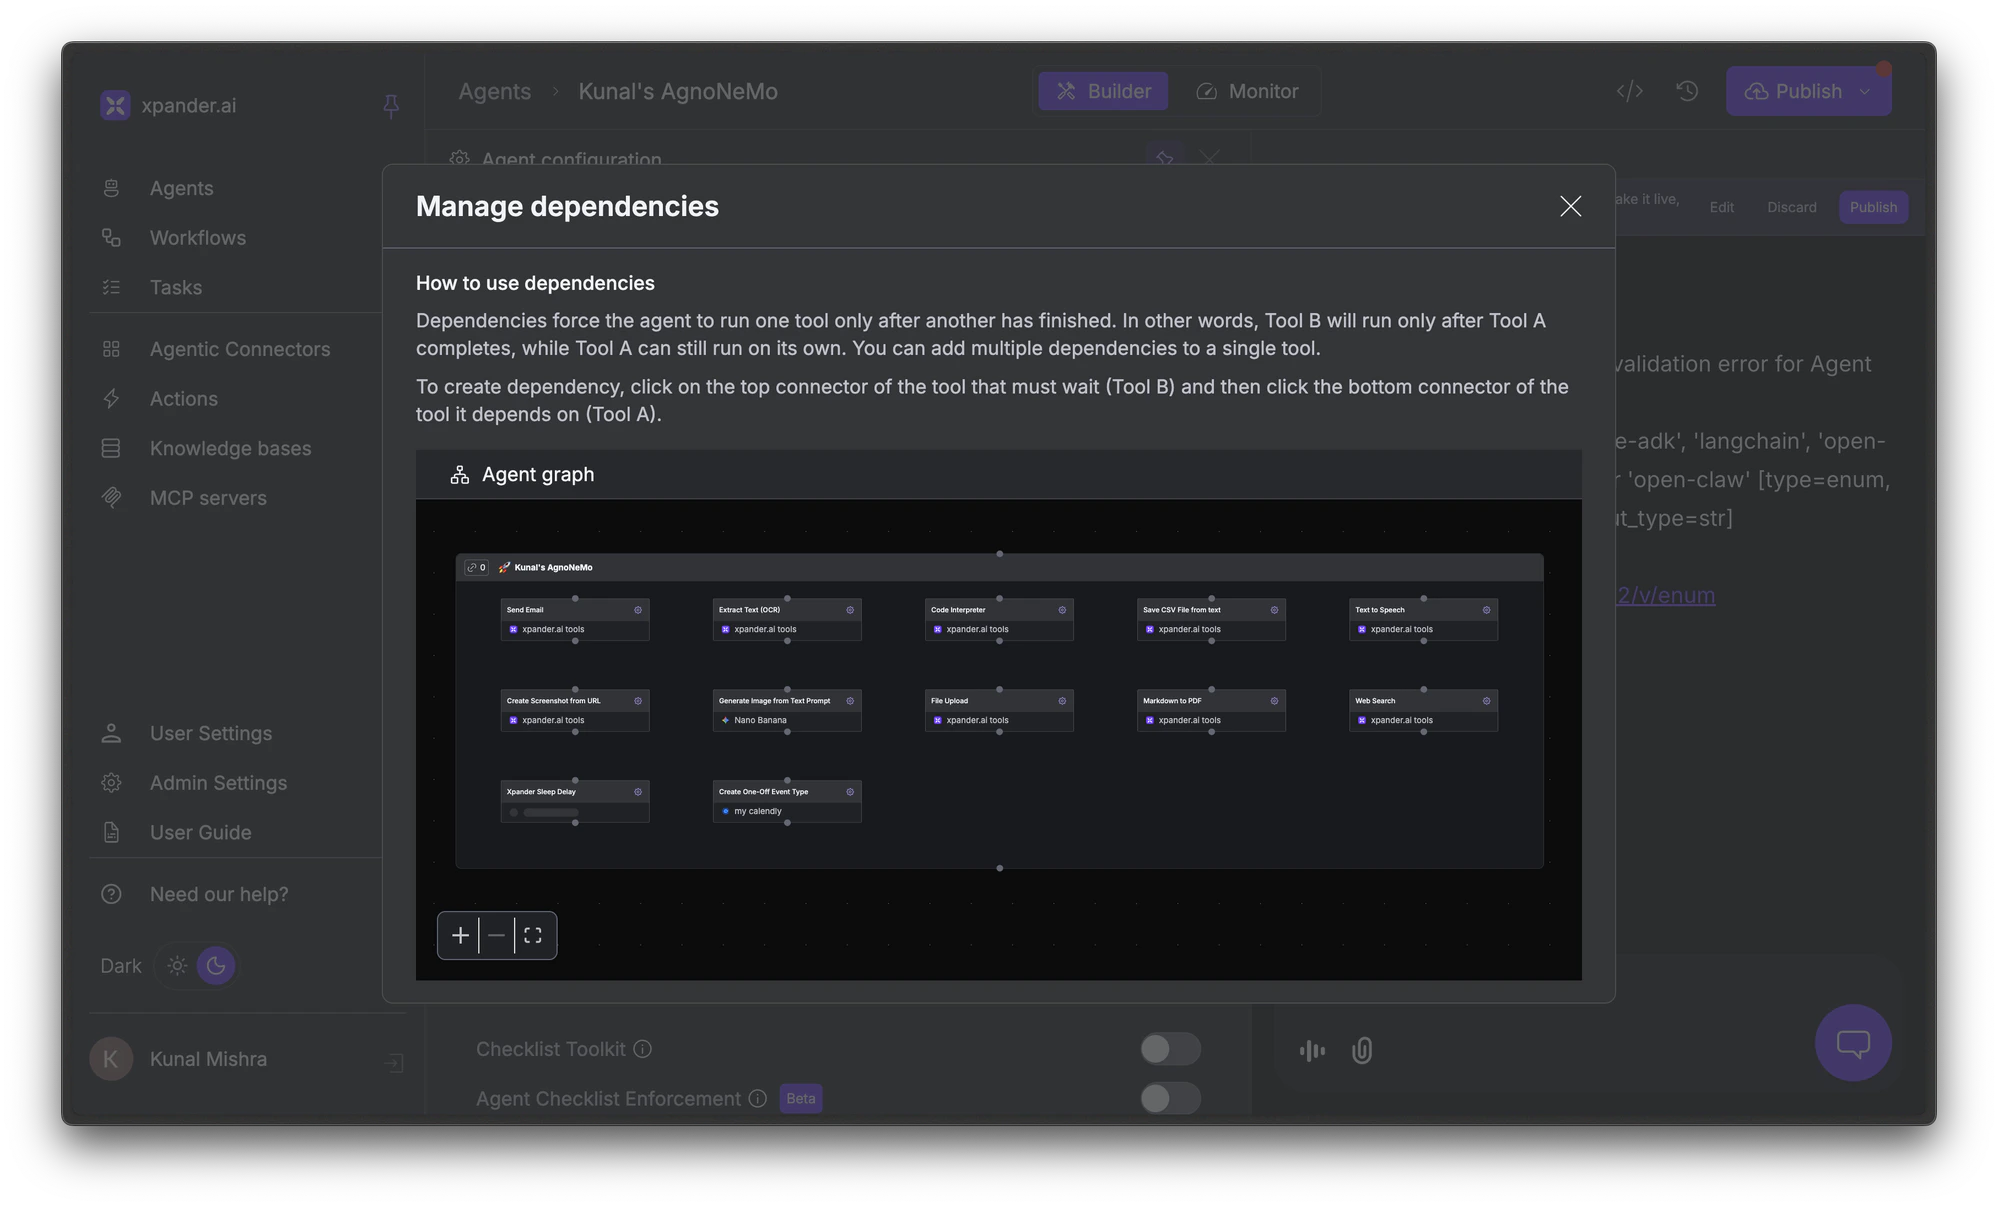This screenshot has width=1998, height=1207.
Task: Click the Discard button
Action: pos(1791,207)
